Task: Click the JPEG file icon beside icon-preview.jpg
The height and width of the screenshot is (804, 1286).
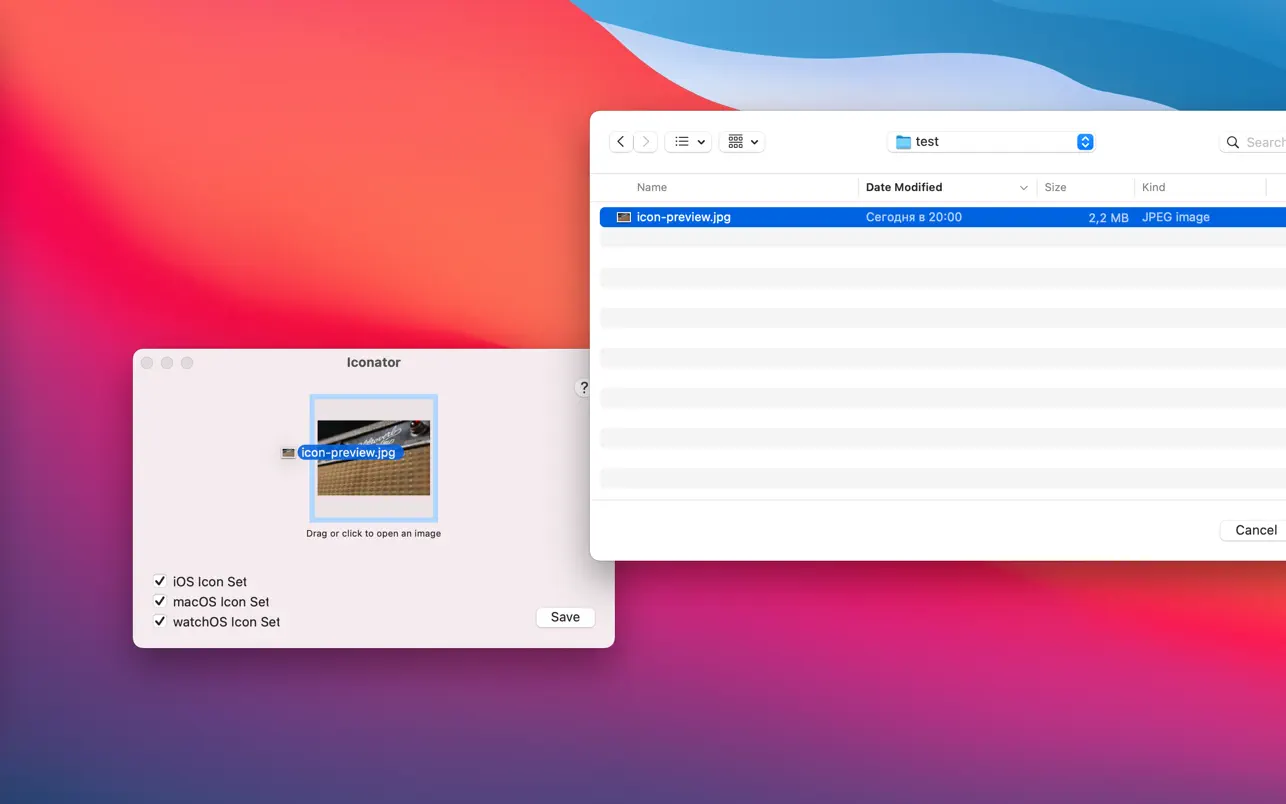Action: [624, 217]
